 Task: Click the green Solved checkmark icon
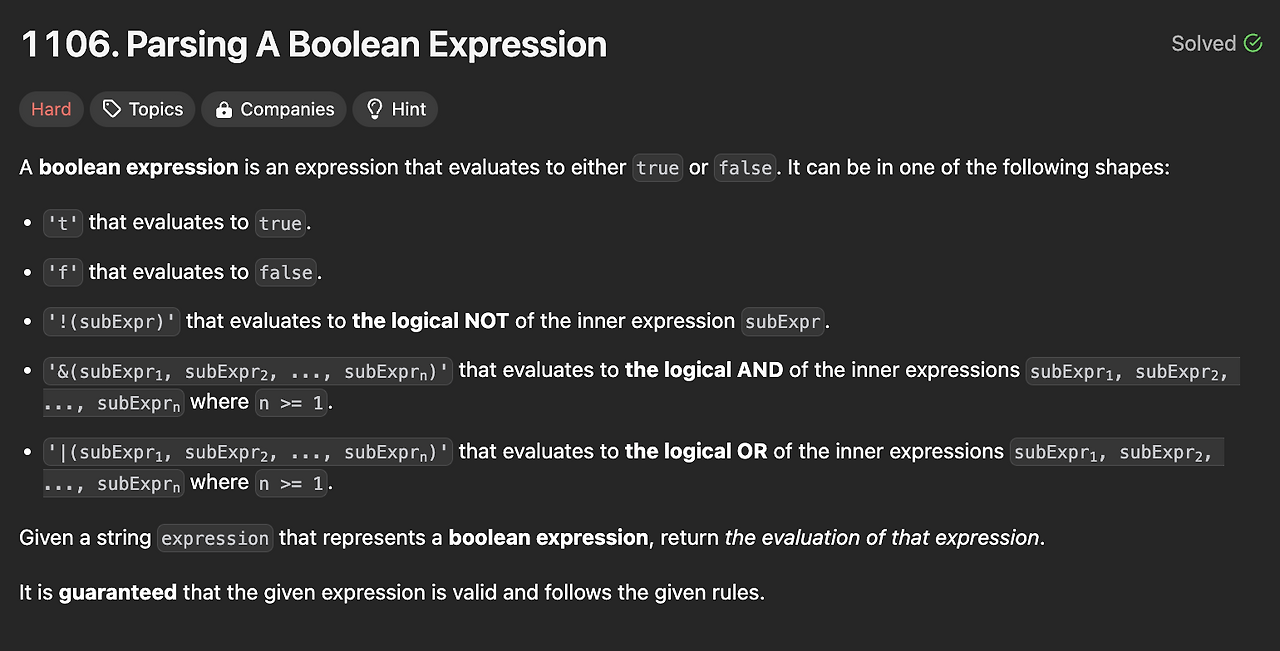tap(1253, 43)
